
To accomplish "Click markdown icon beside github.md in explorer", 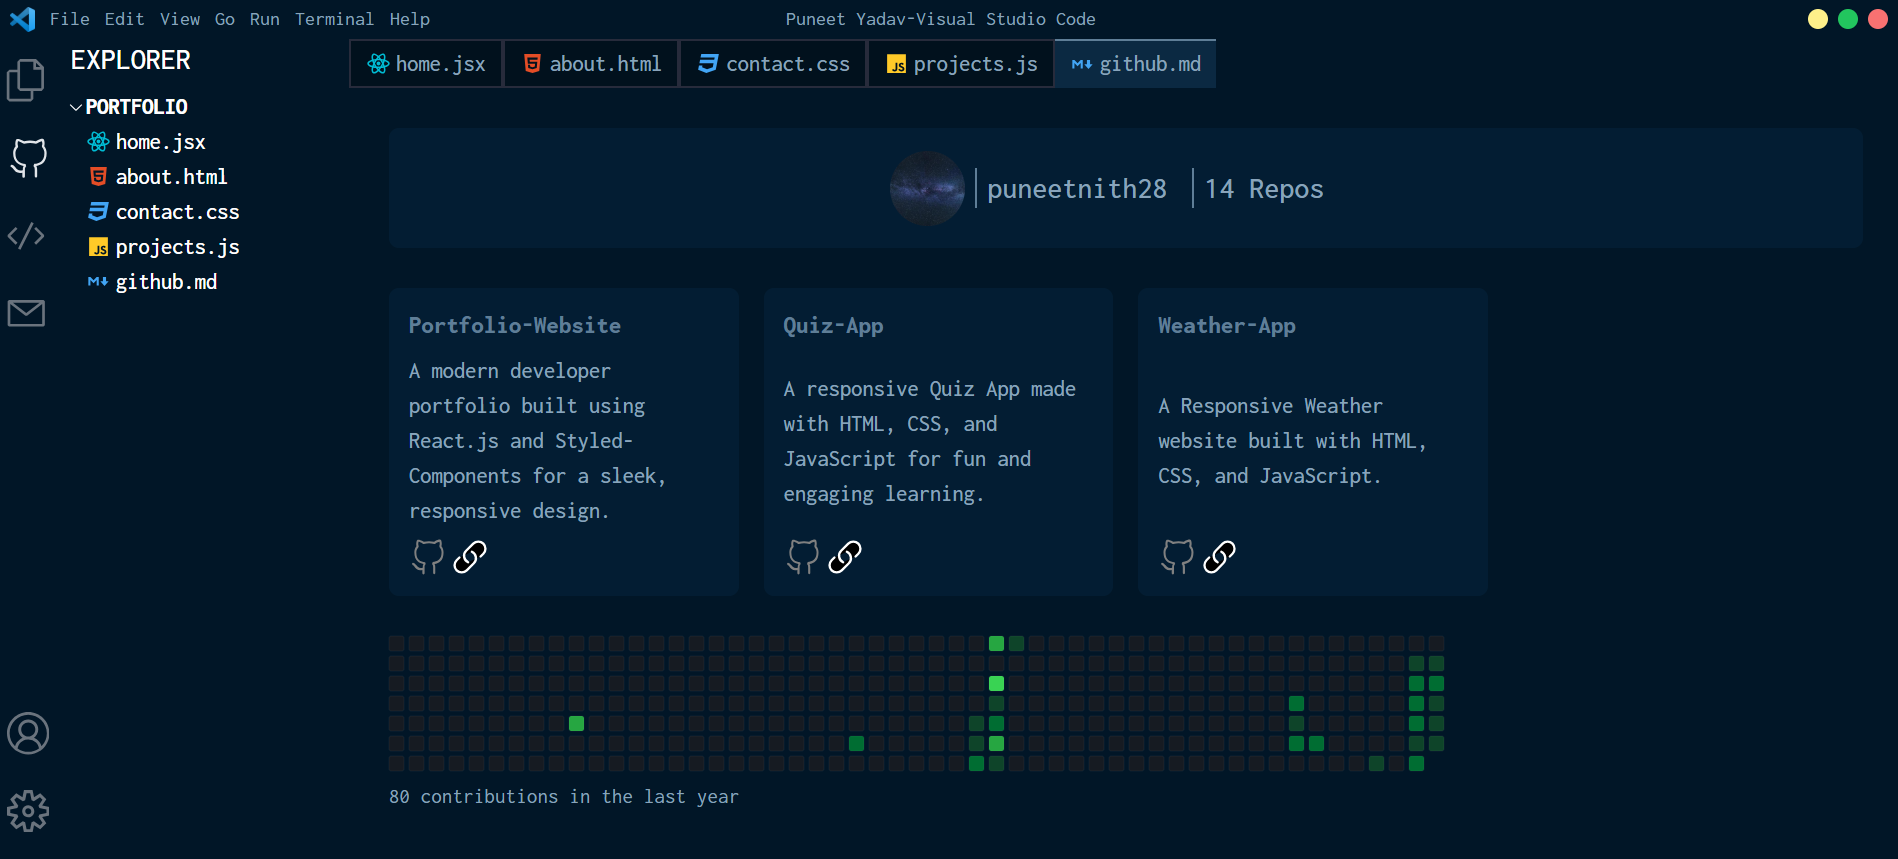I will coord(98,282).
